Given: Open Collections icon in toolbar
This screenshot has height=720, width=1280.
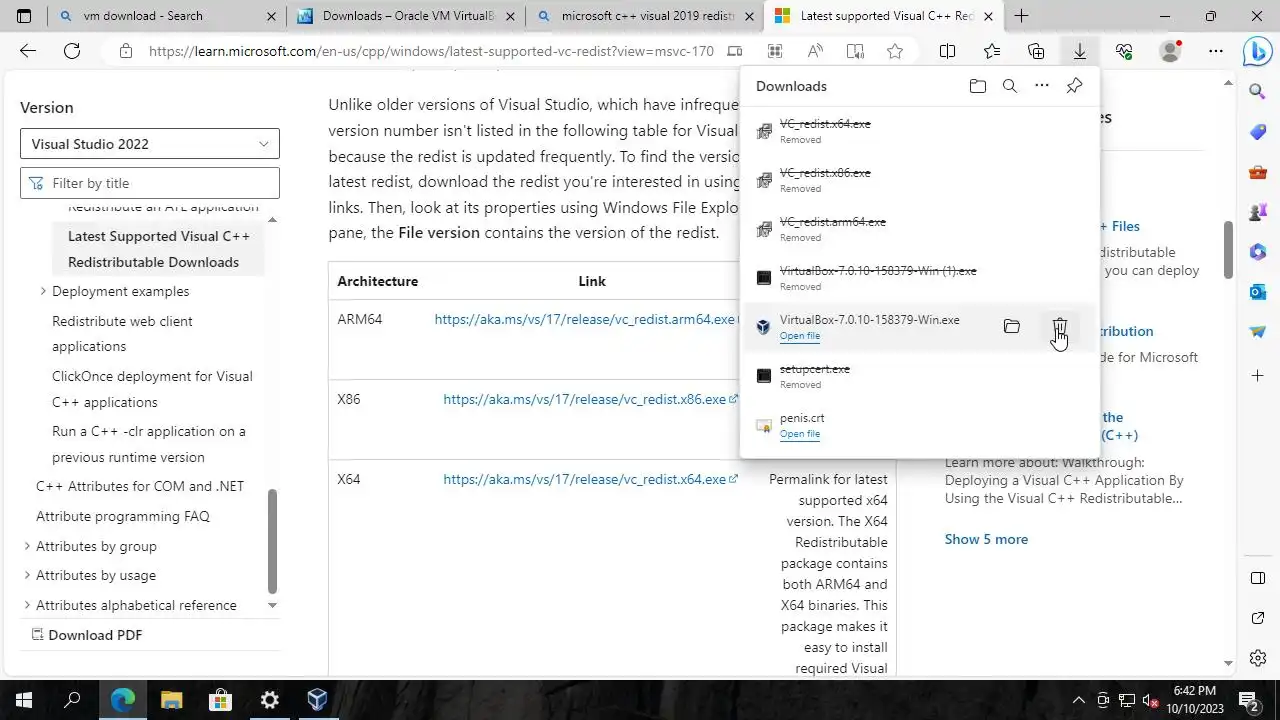Looking at the screenshot, I should (1036, 51).
